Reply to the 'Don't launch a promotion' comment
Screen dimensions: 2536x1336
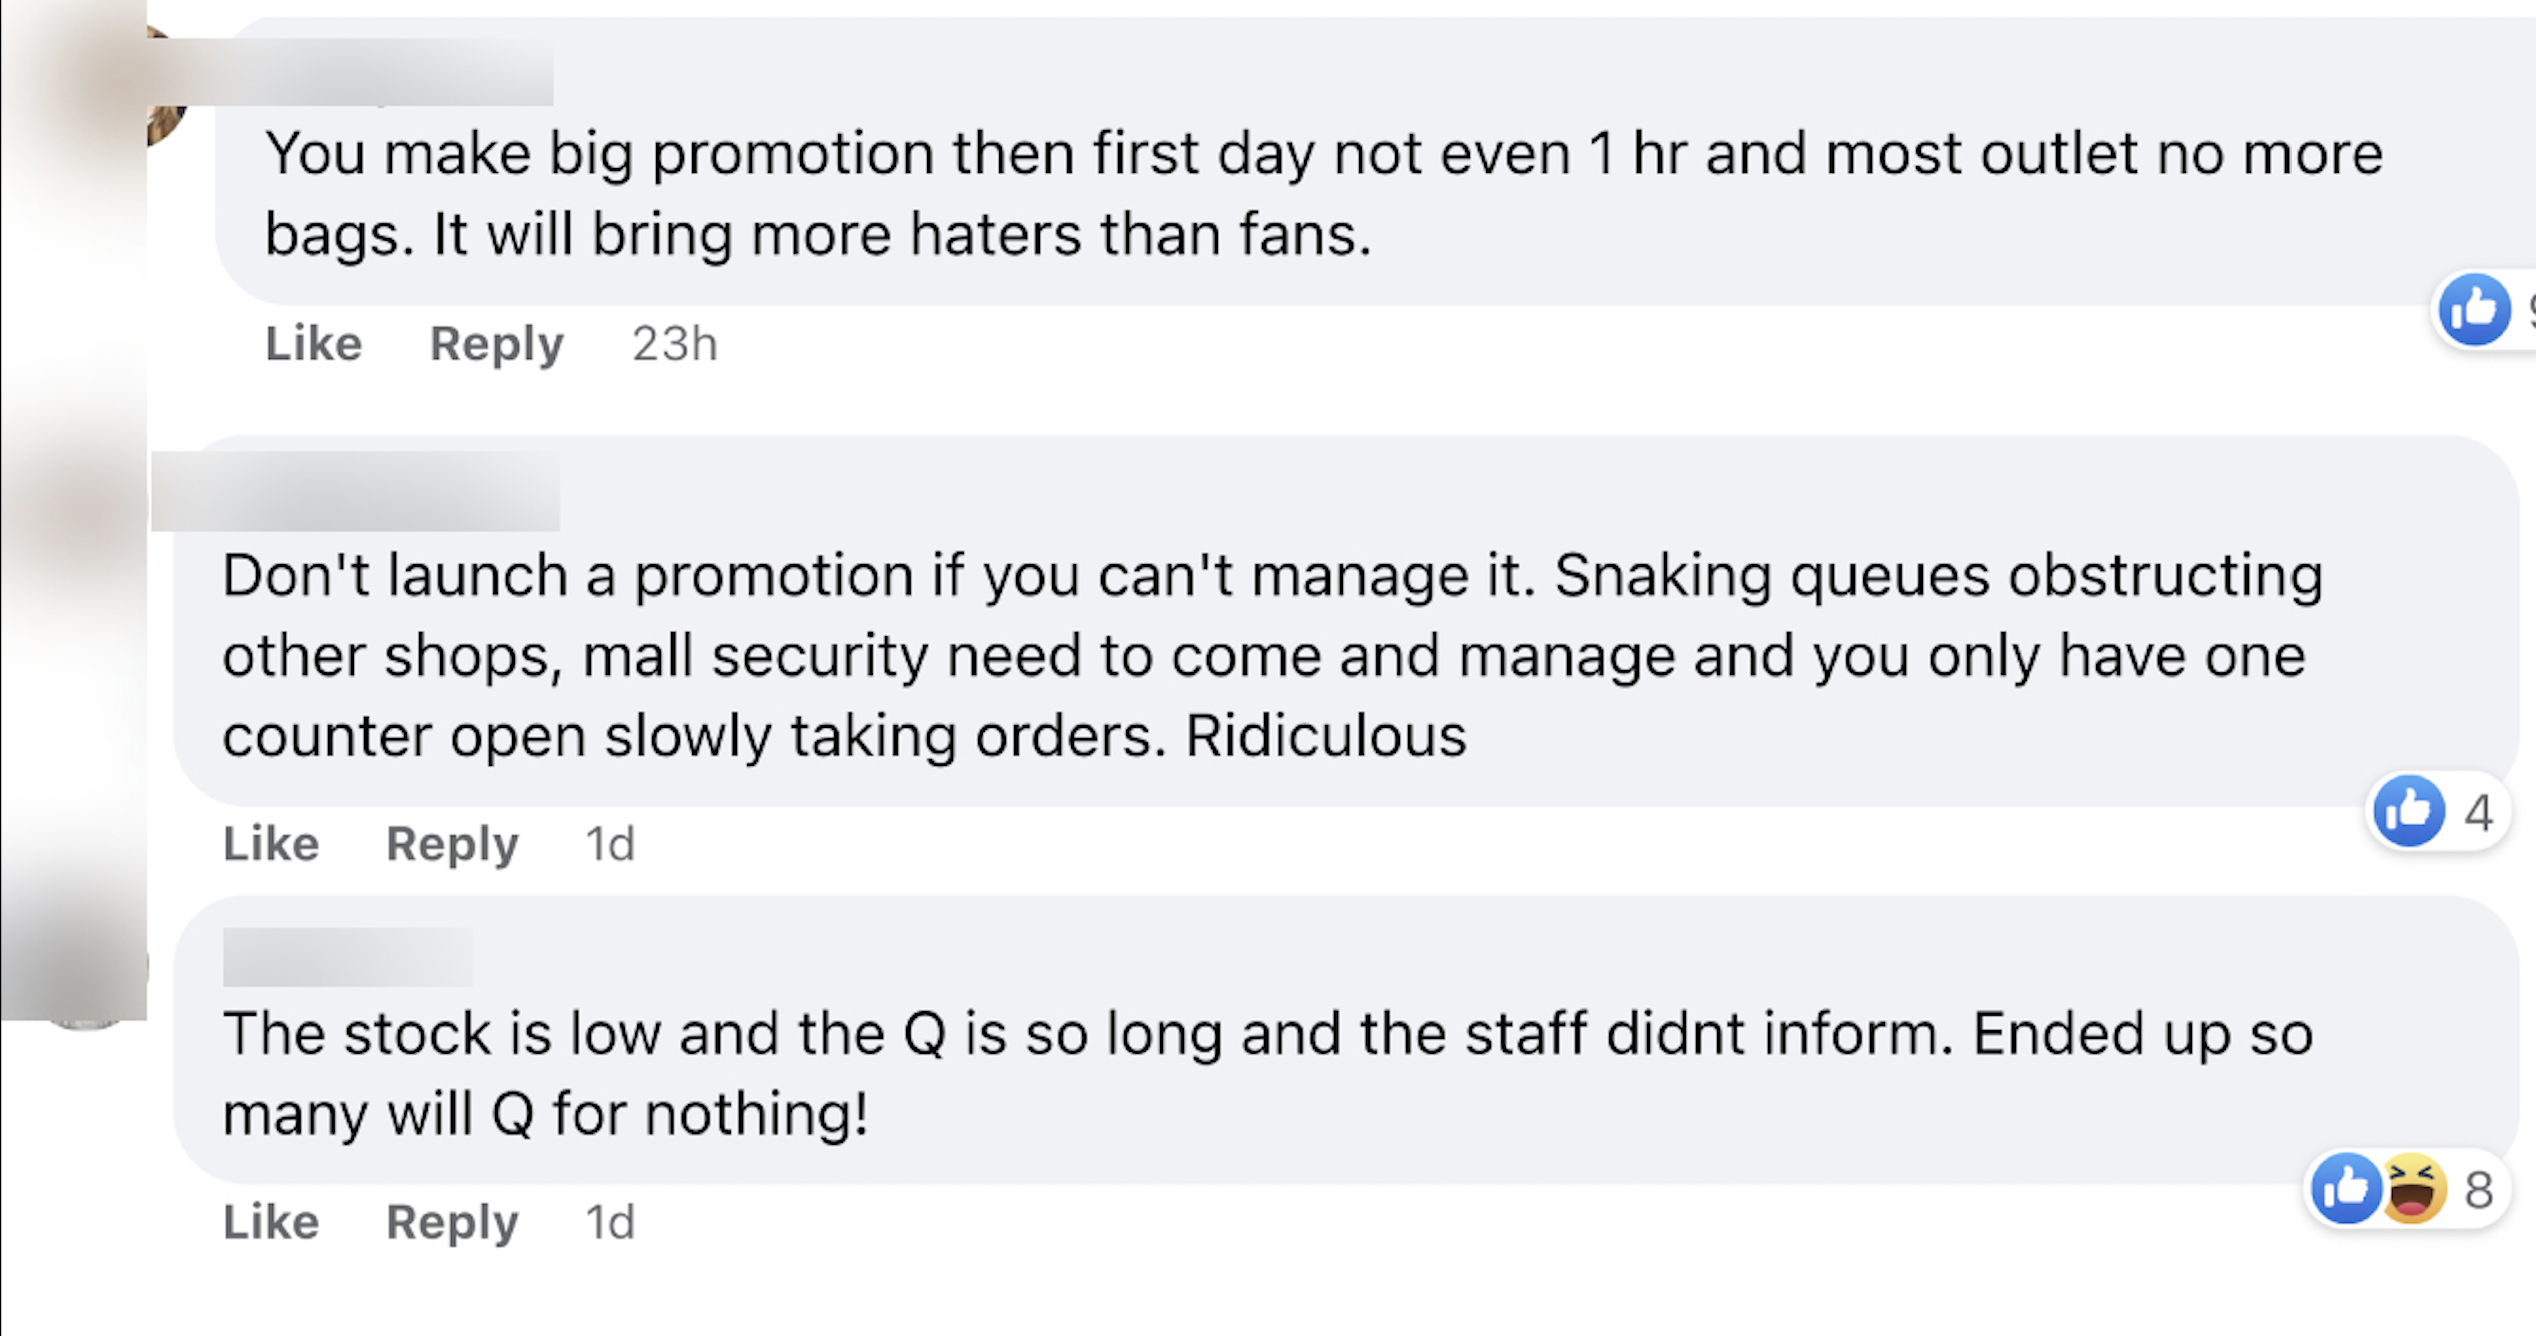coord(452,844)
